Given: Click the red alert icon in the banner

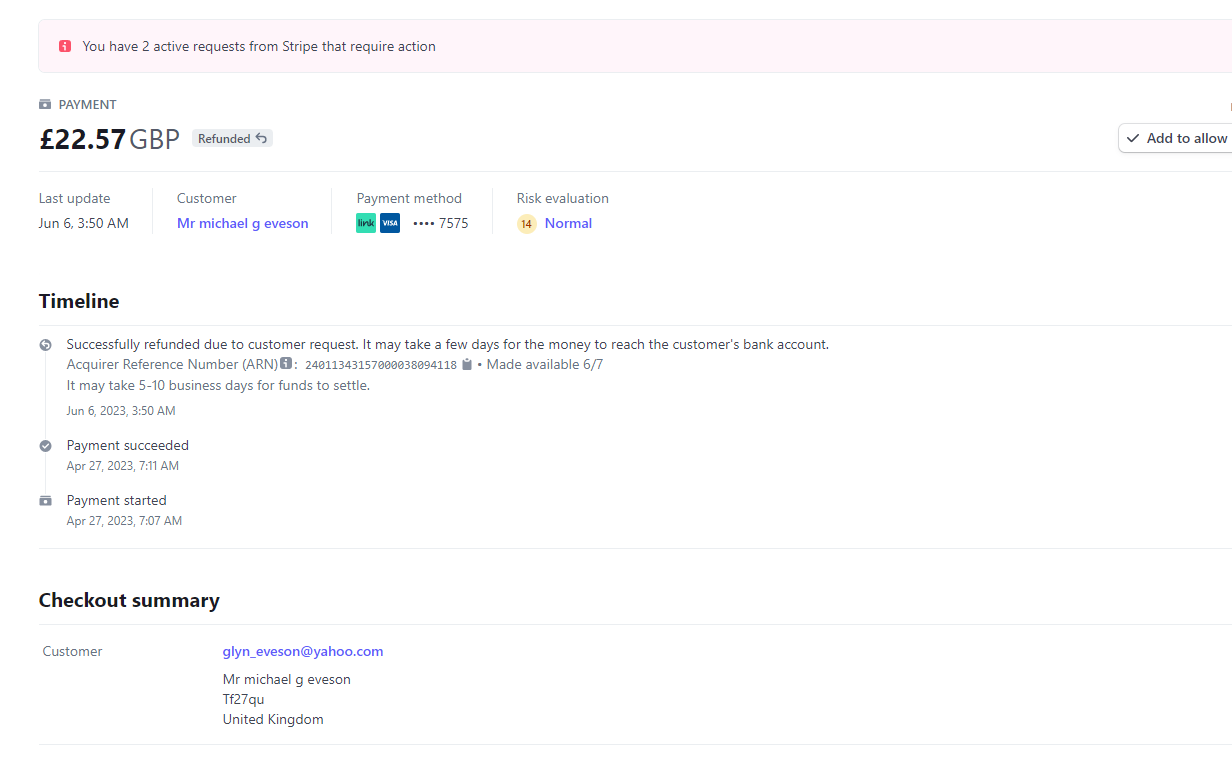Looking at the screenshot, I should [65, 46].
